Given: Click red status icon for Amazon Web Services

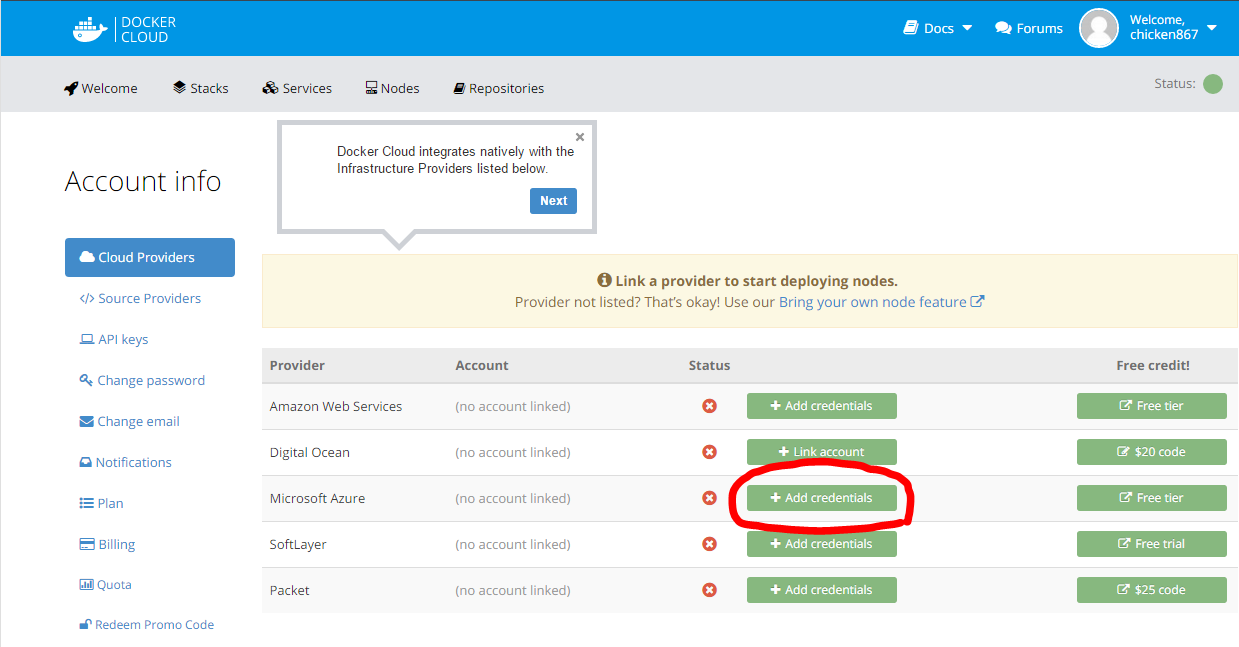Looking at the screenshot, I should coord(709,406).
